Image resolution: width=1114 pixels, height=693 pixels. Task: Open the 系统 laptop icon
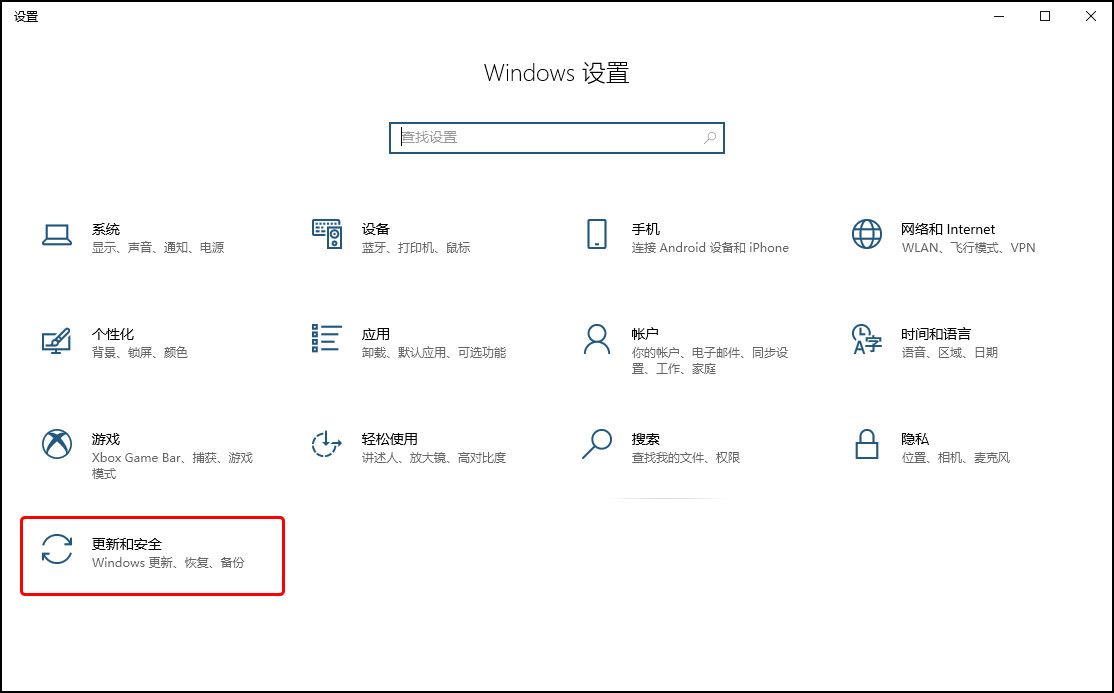pos(57,235)
